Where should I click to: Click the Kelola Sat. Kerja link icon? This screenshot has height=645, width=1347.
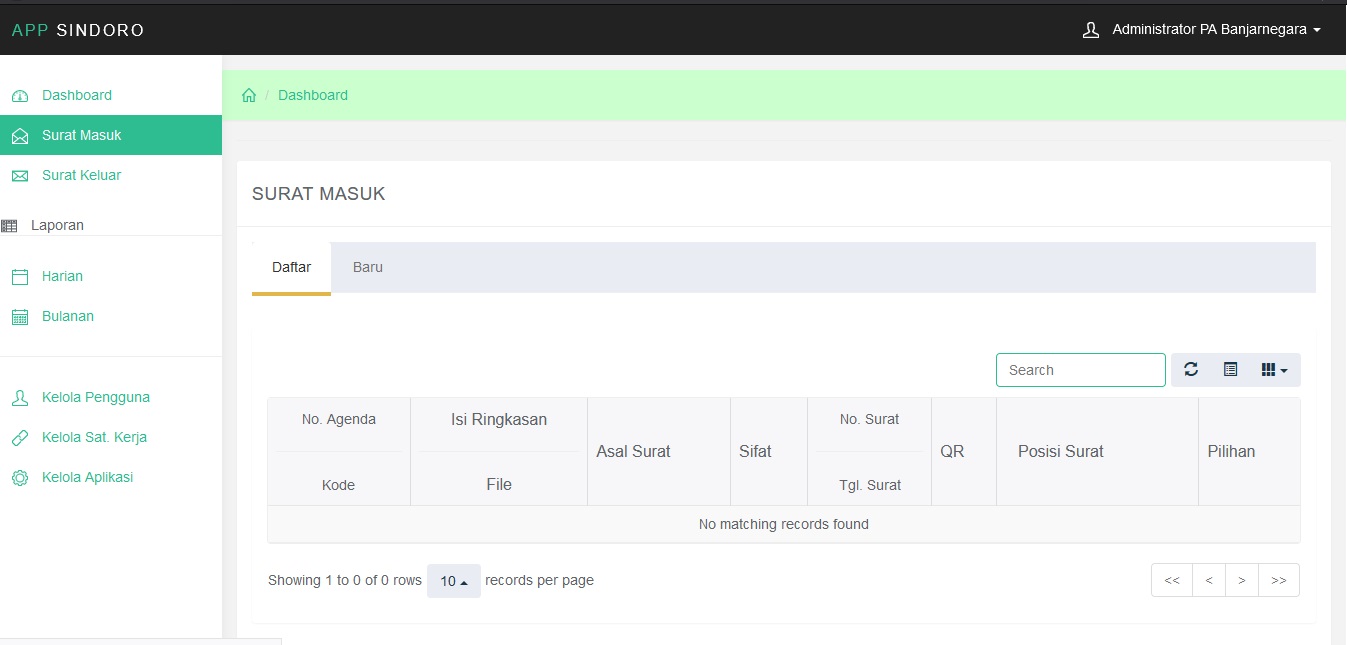coord(20,438)
